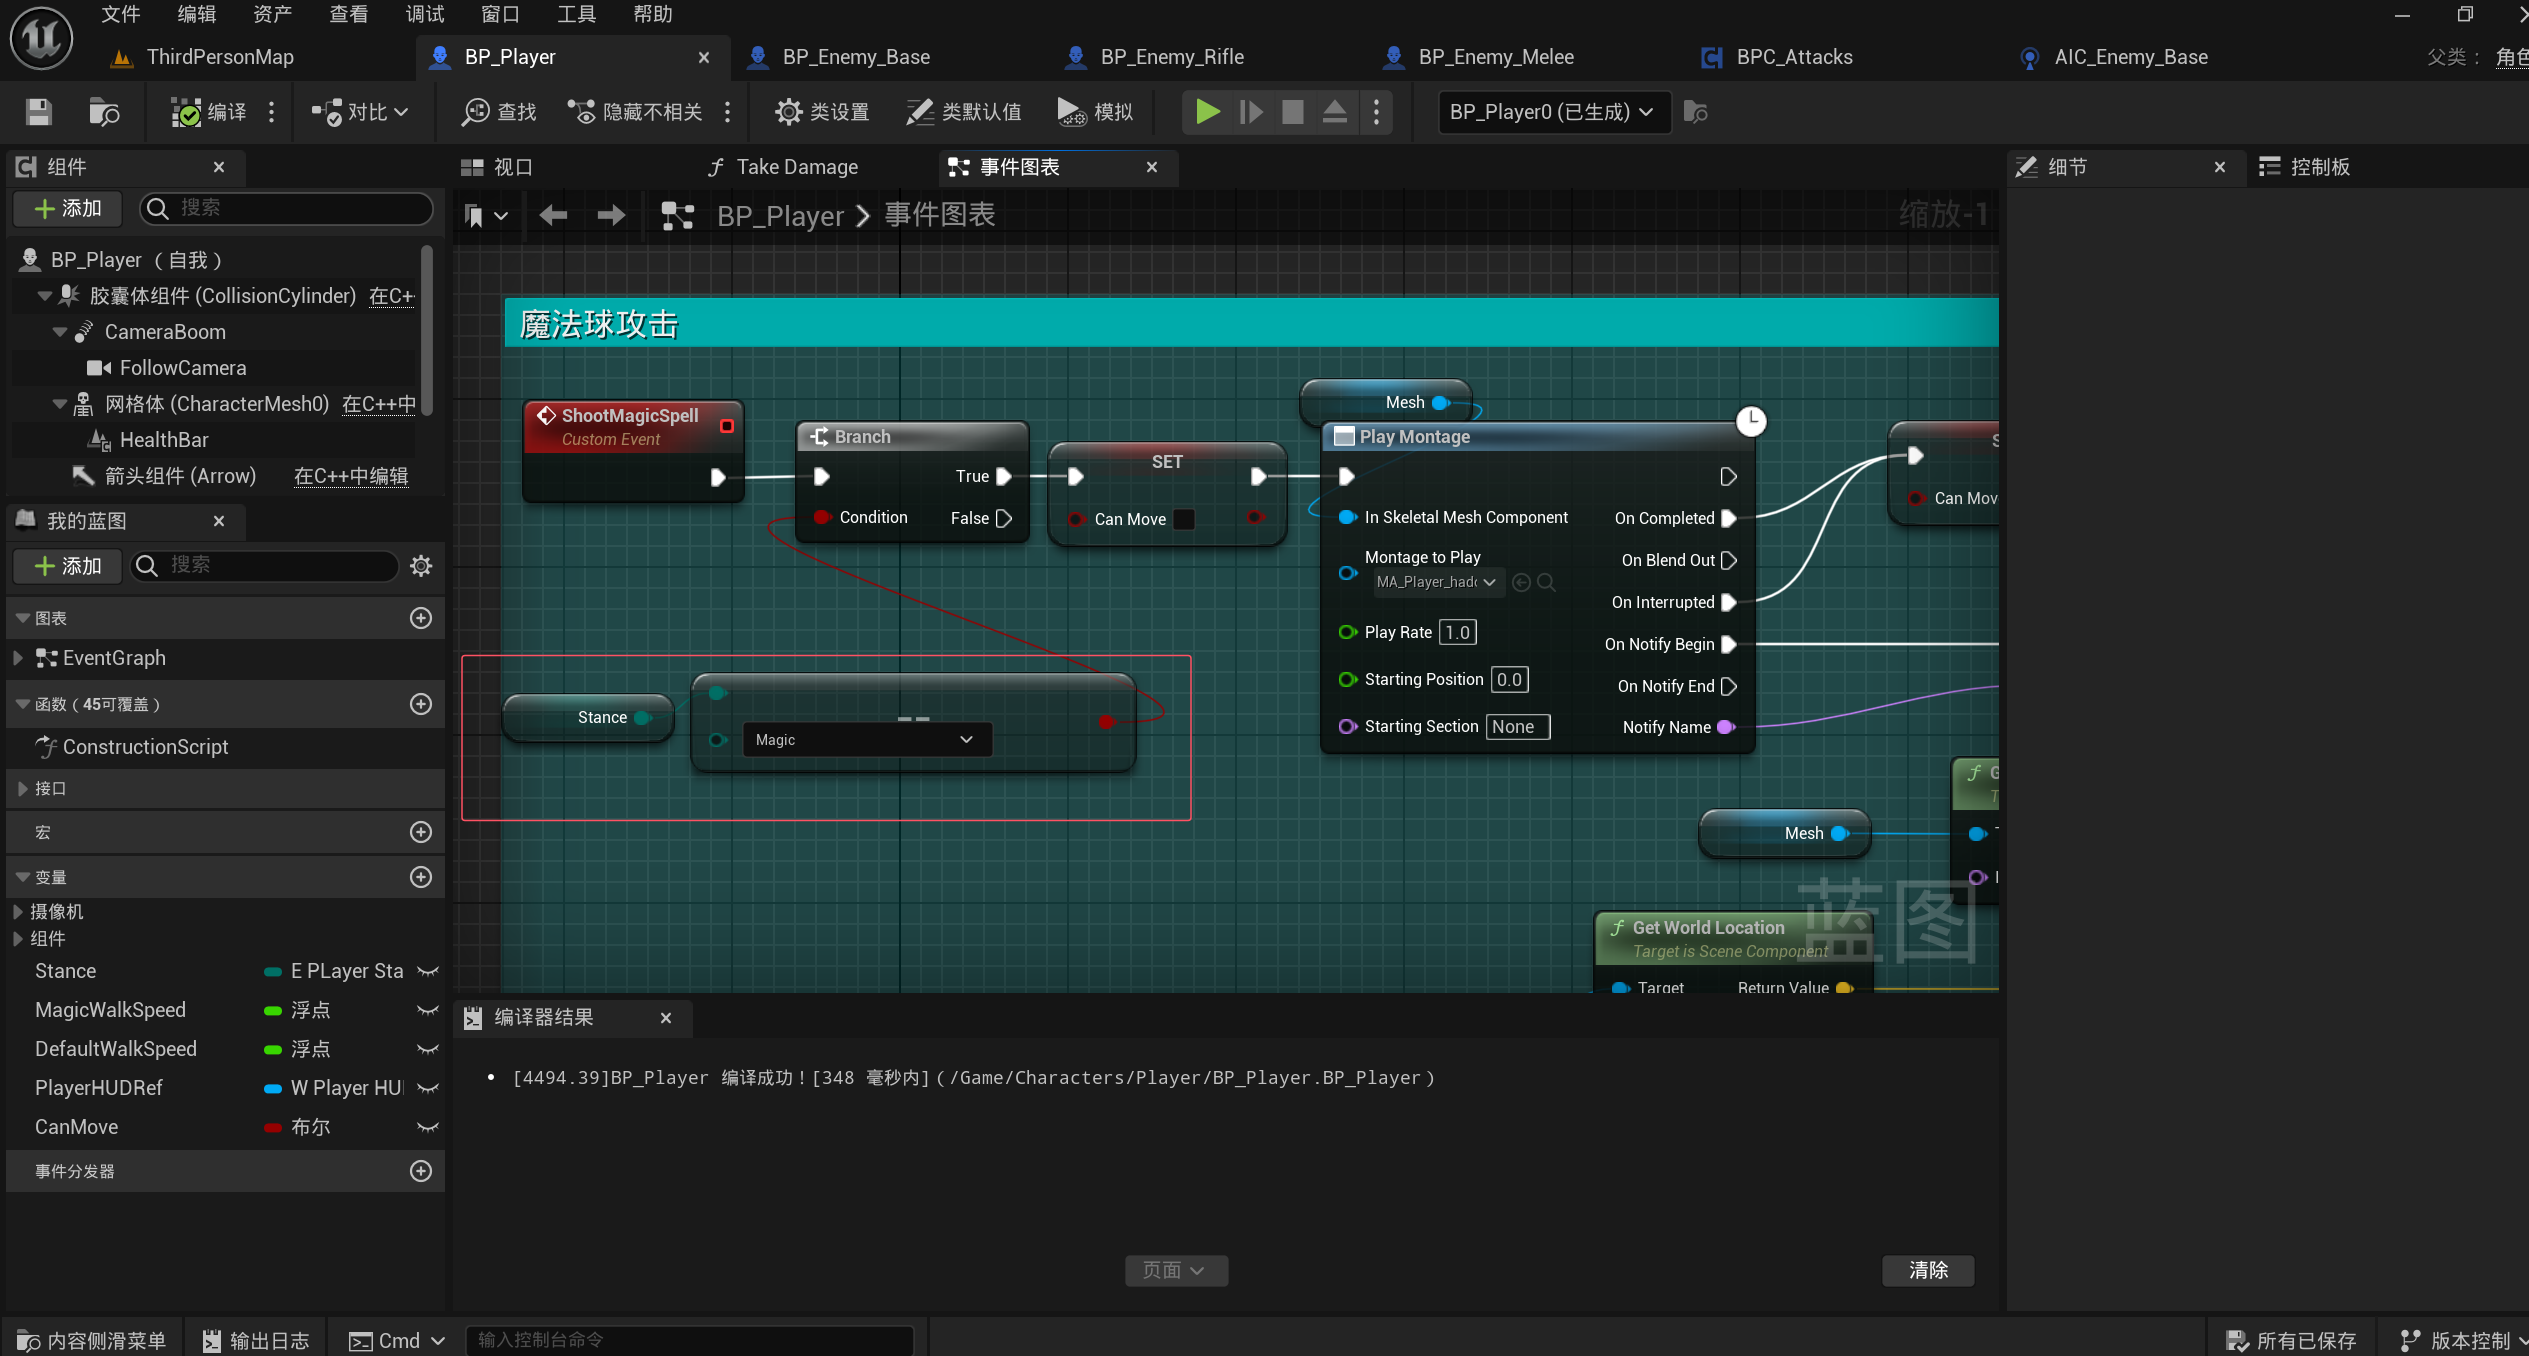Switch to BP_Enemy_Base tab
This screenshot has height=1356, width=2529.
[856, 57]
